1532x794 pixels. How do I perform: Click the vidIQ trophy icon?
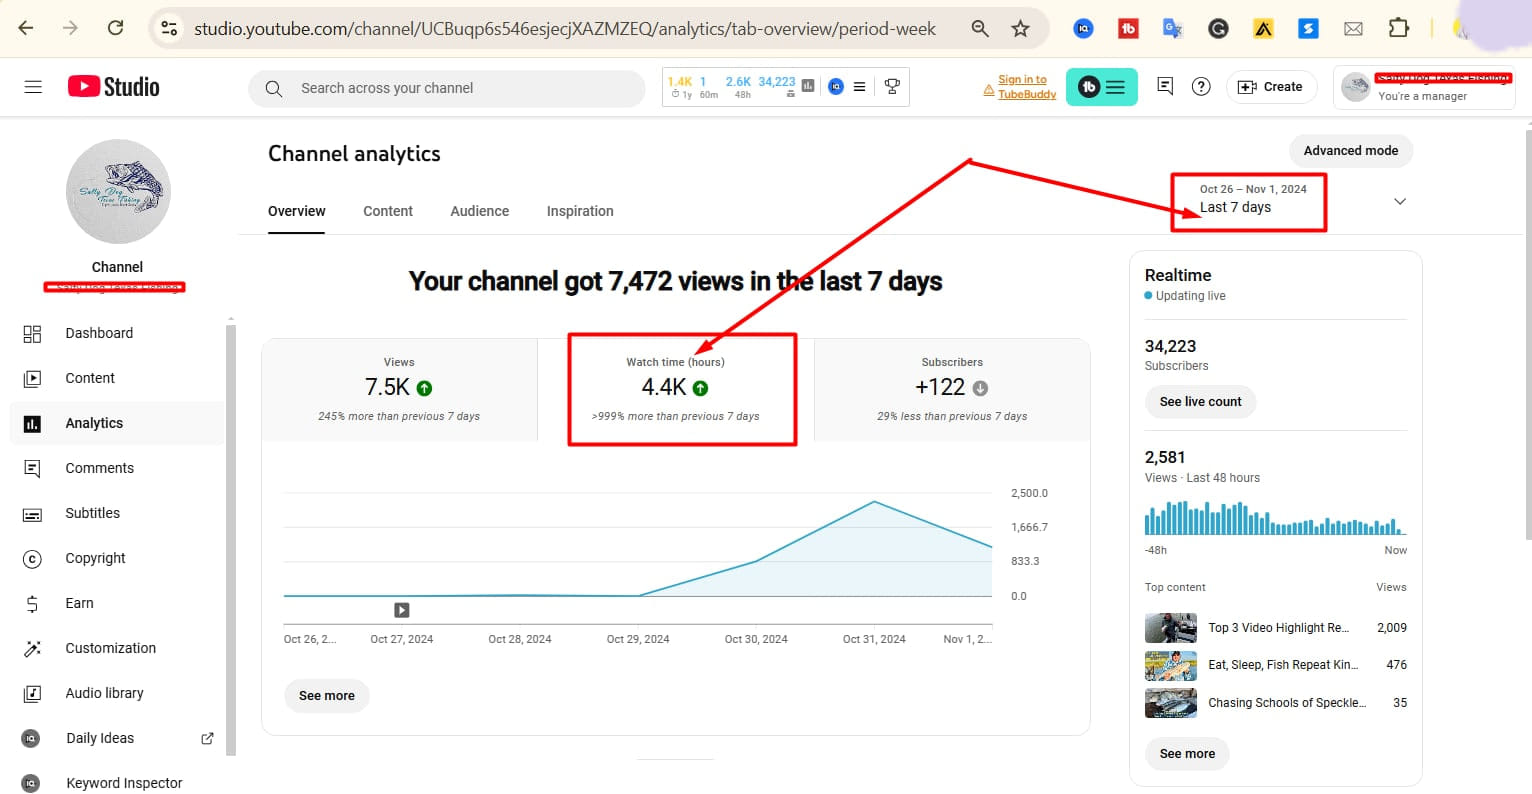(x=892, y=87)
